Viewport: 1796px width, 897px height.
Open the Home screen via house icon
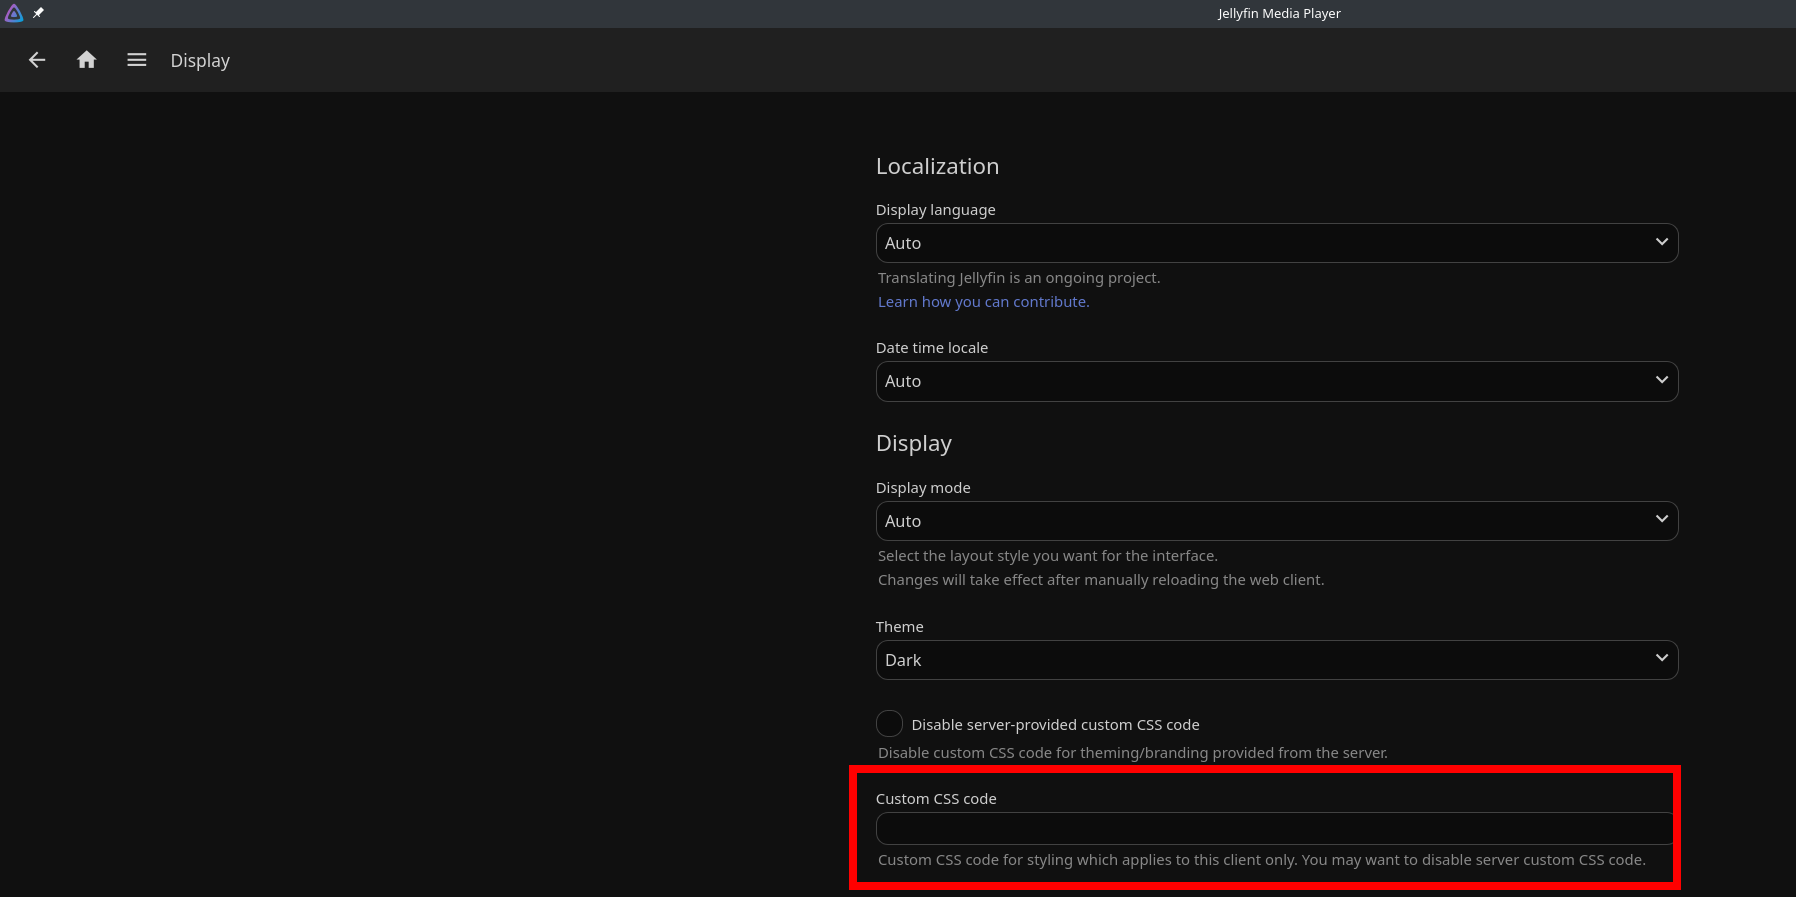coord(87,60)
